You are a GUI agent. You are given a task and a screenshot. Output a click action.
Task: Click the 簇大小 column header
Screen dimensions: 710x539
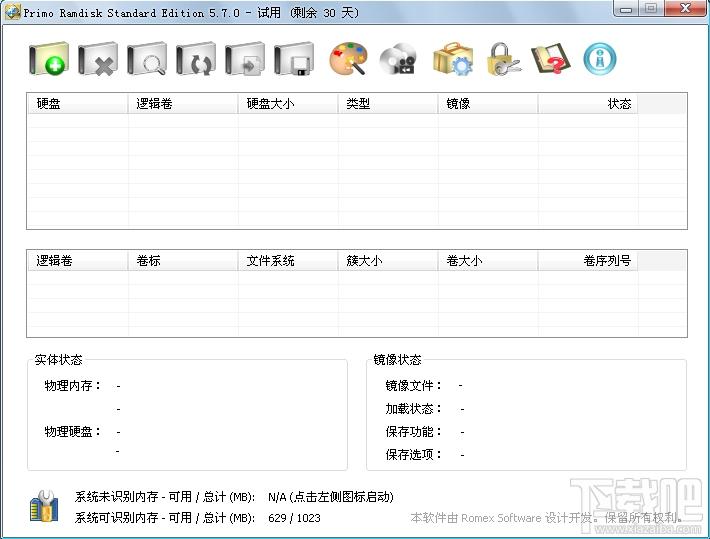pos(388,260)
